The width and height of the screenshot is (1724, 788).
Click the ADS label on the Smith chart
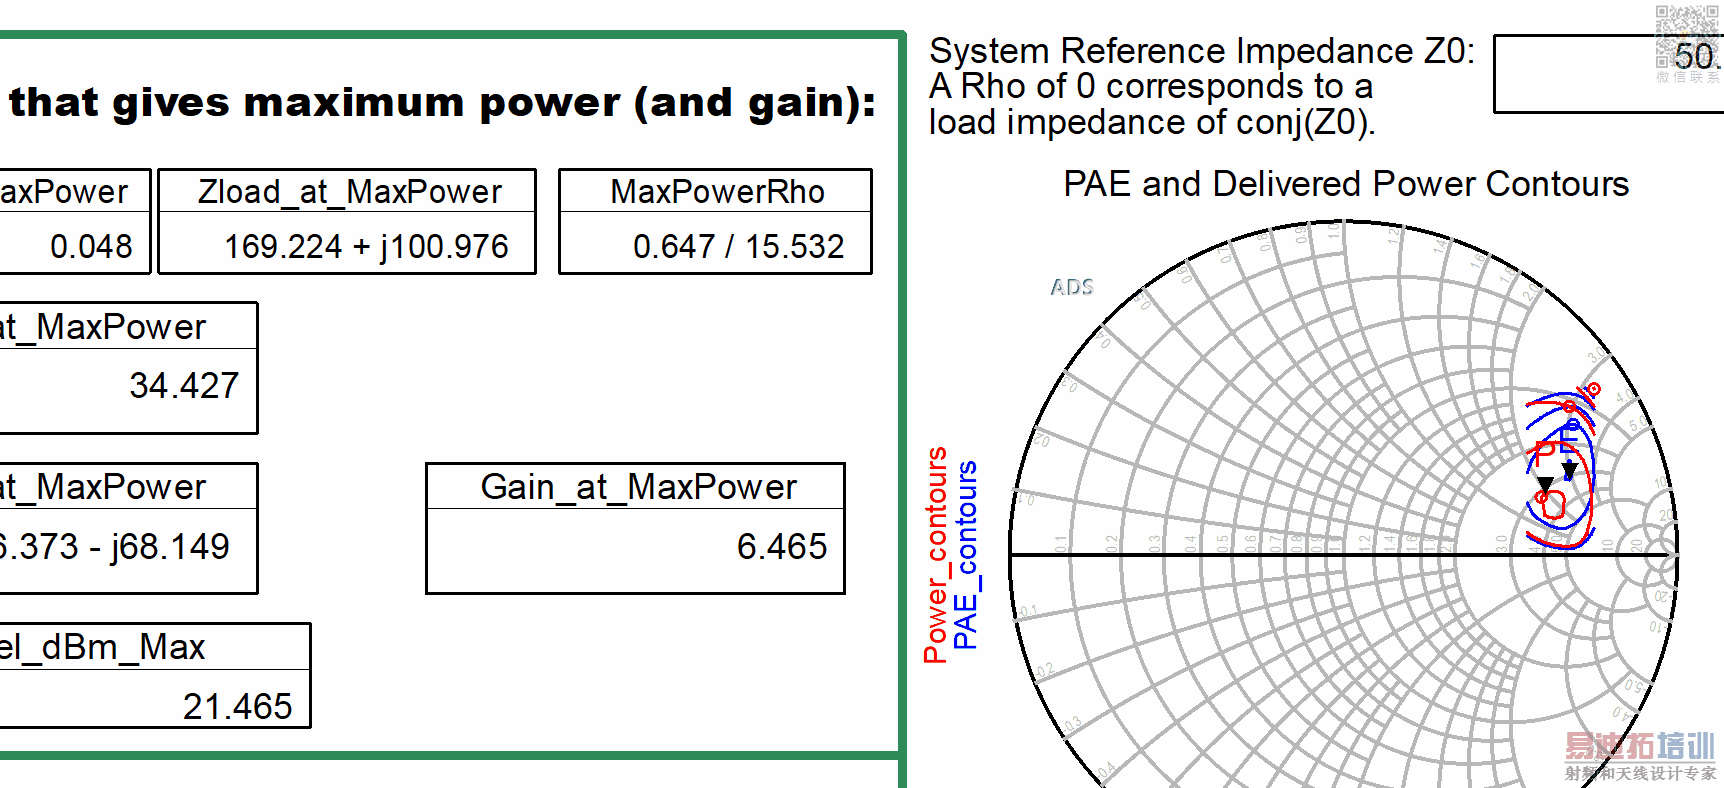click(x=1072, y=287)
